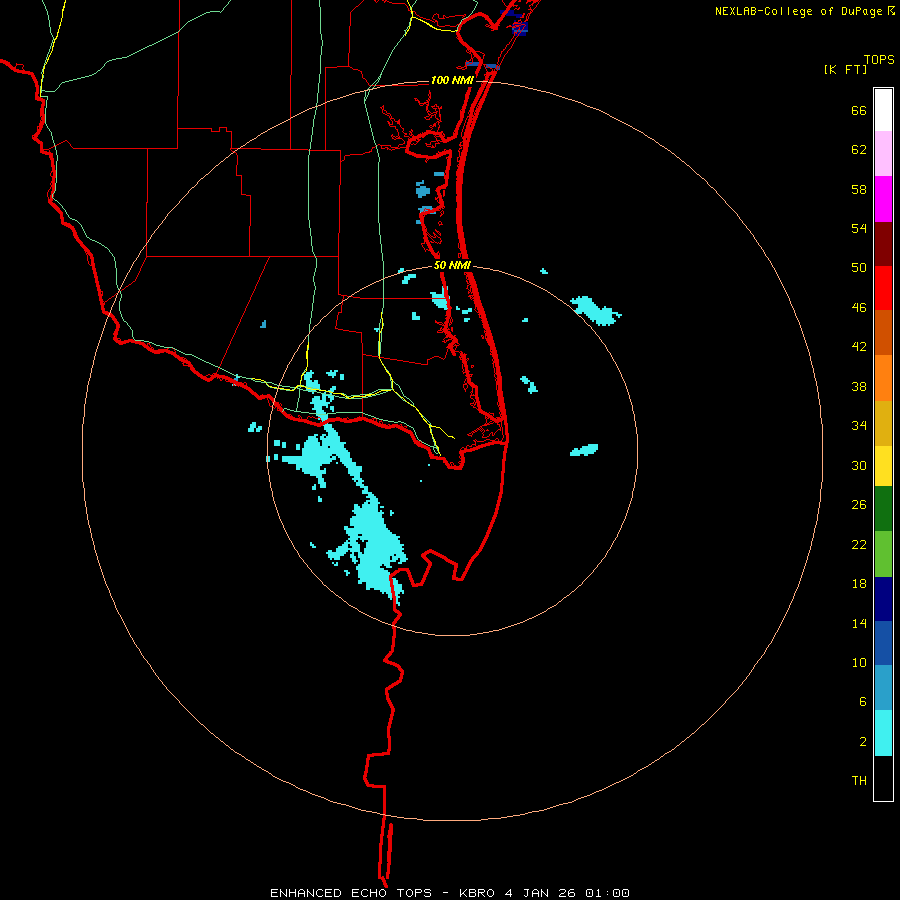Click the orange 42 kft legend swatch

click(883, 378)
